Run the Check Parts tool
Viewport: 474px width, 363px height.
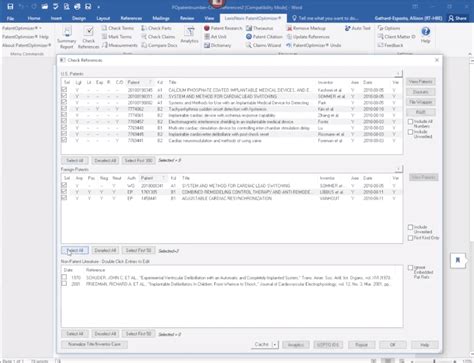pyautogui.click(x=156, y=28)
